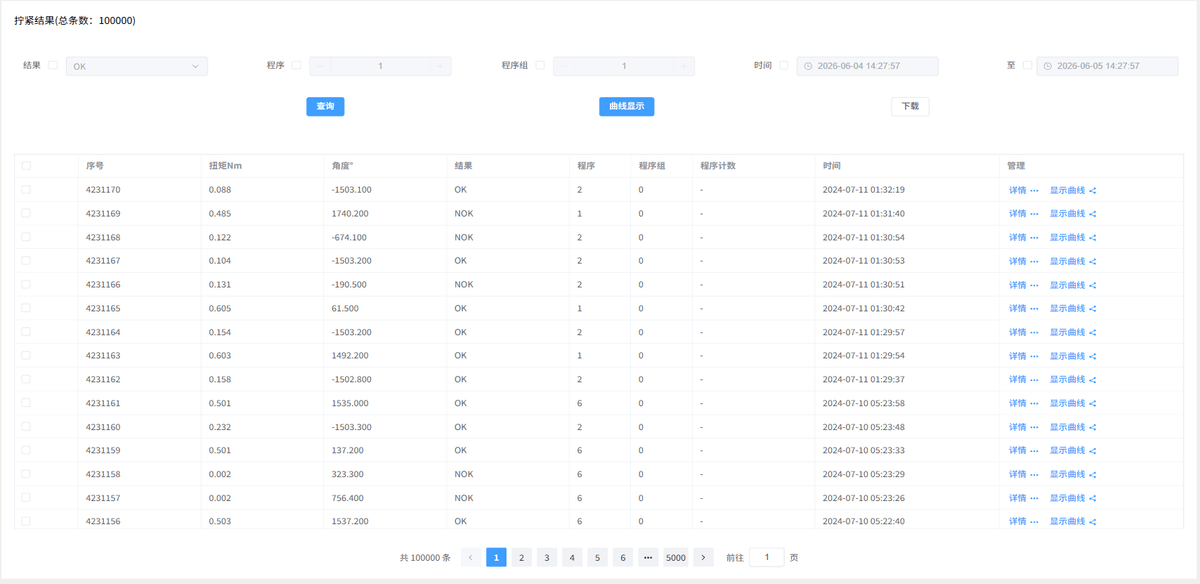The height and width of the screenshot is (584, 1200).
Task: Tick the select-all checkbox in table header
Action: [x=26, y=166]
